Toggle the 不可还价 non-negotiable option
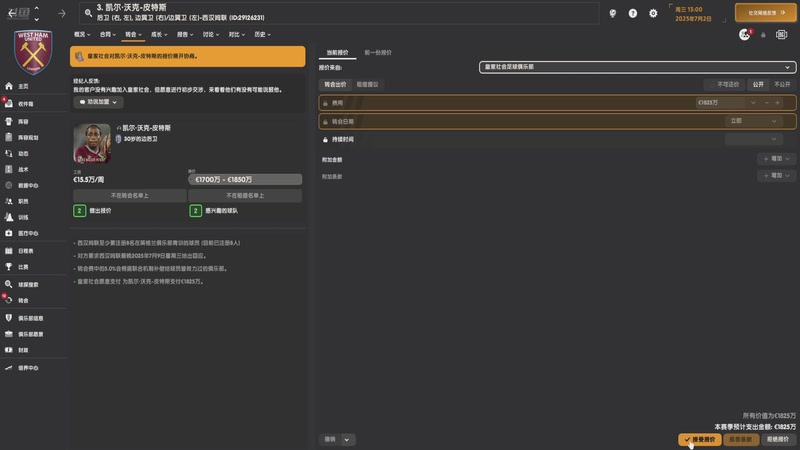800x450 pixels. click(726, 85)
